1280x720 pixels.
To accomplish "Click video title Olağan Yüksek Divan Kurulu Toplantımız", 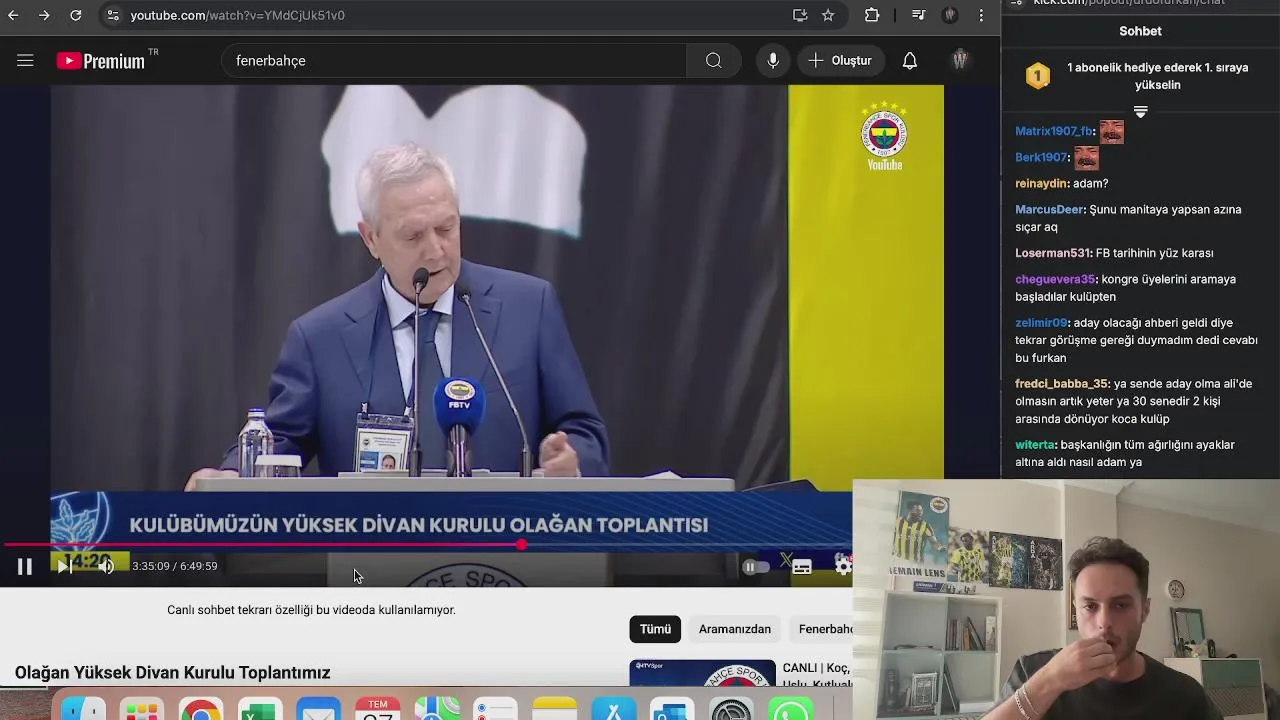I will (x=172, y=673).
